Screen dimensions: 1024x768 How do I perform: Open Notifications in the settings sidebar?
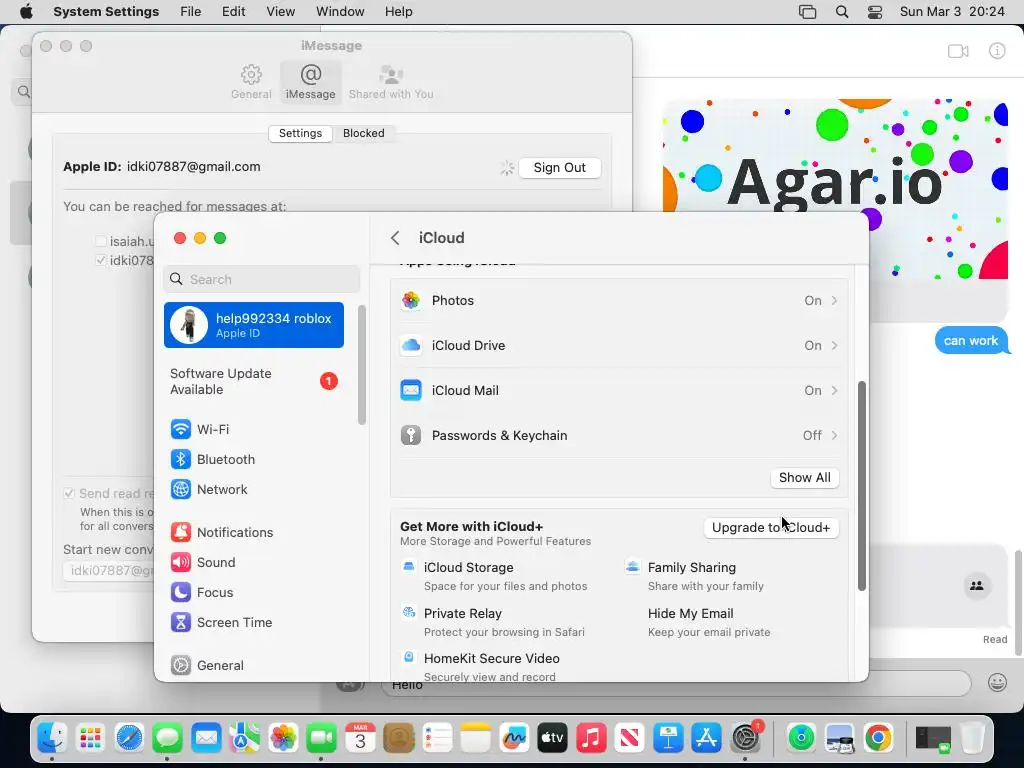coord(222,532)
